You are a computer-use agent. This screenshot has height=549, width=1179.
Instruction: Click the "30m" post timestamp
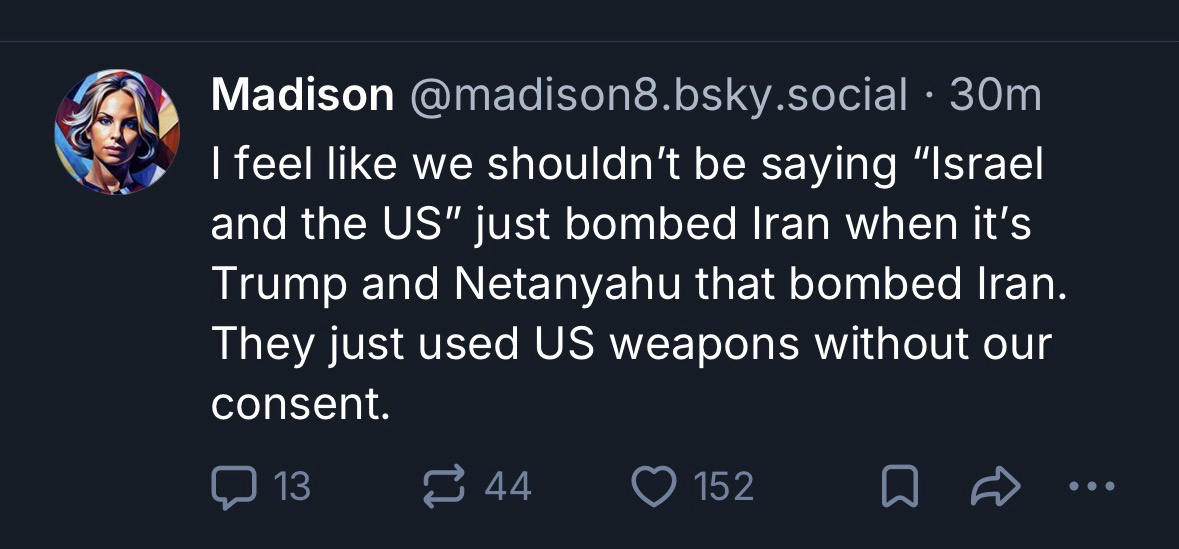coord(995,96)
